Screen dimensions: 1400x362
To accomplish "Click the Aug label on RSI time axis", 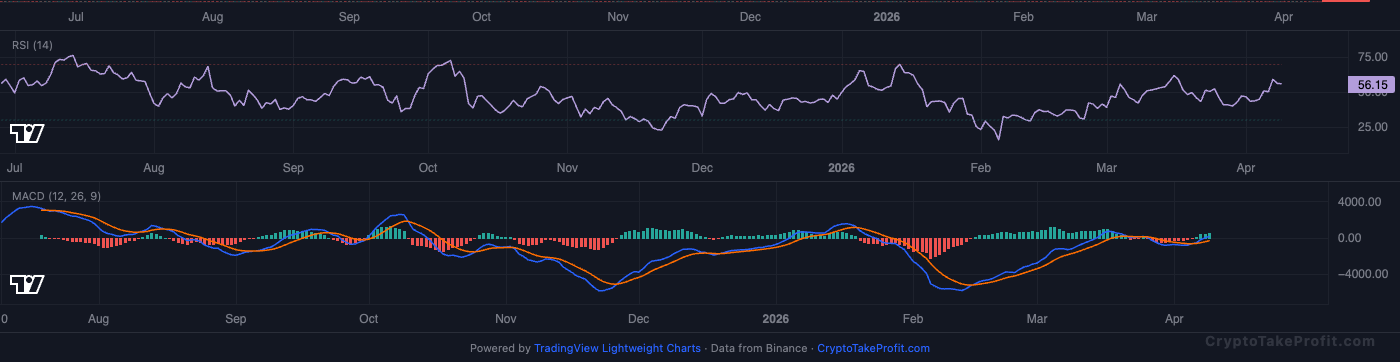I will point(154,168).
